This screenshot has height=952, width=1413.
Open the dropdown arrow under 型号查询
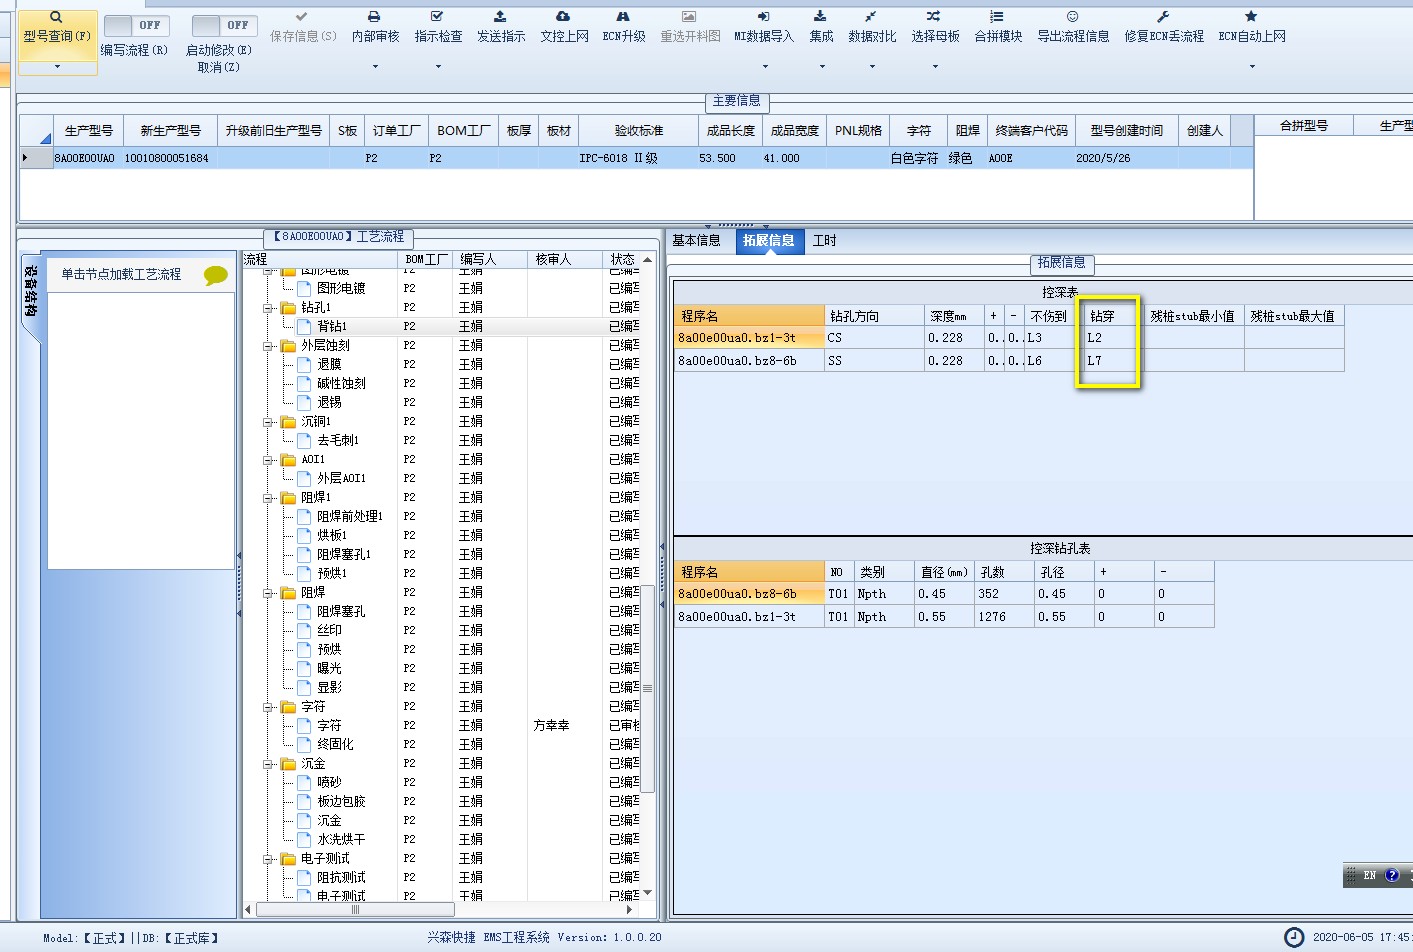click(x=57, y=67)
